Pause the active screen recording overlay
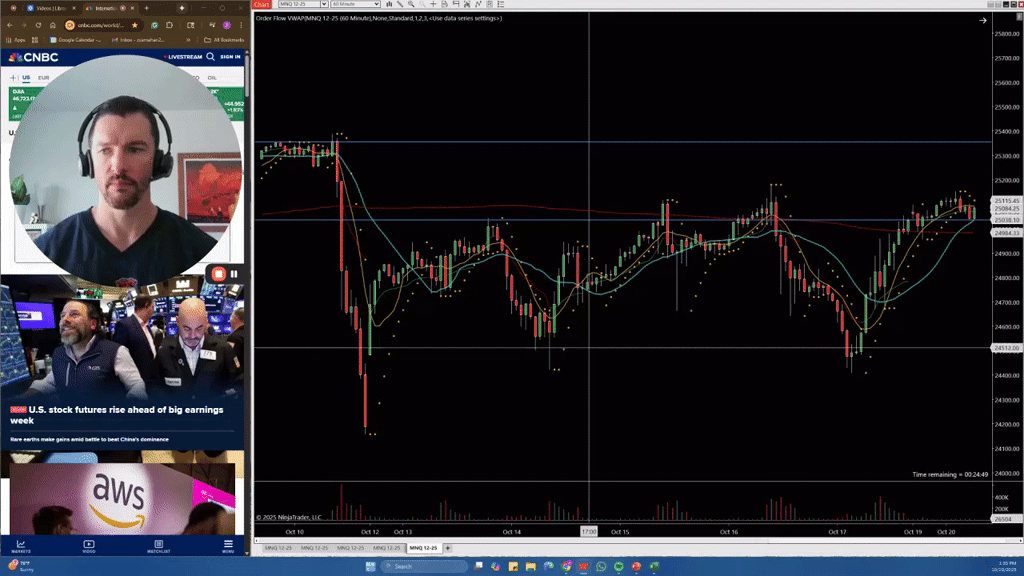The image size is (1024, 576). tap(234, 273)
